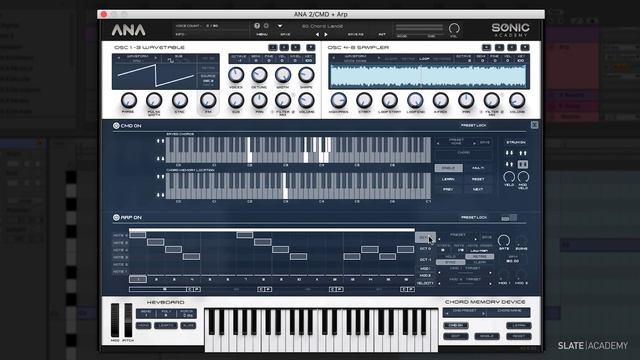Image resolution: width=640 pixels, height=360 pixels.
Task: Click the Reset button in CMD panel
Action: click(x=478, y=179)
